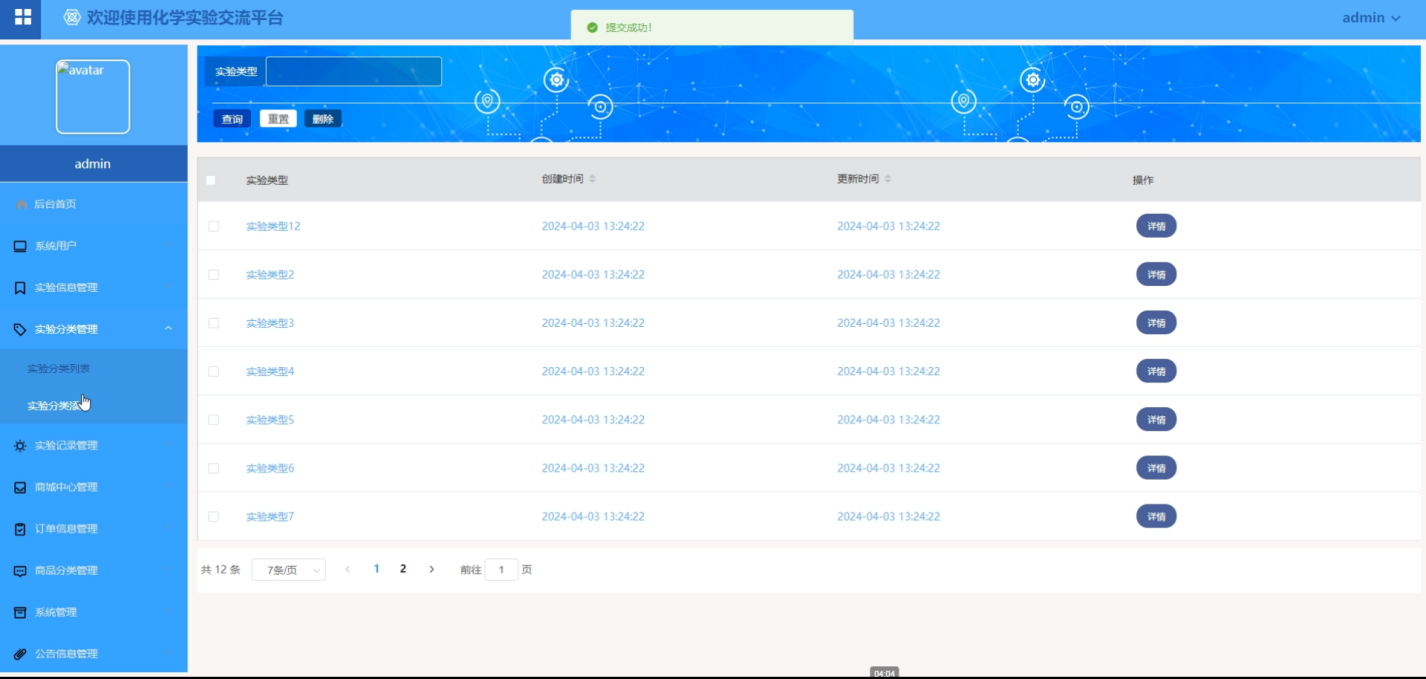This screenshot has height=679, width=1426.
Task: Go to next page with right chevron
Action: [x=432, y=569]
